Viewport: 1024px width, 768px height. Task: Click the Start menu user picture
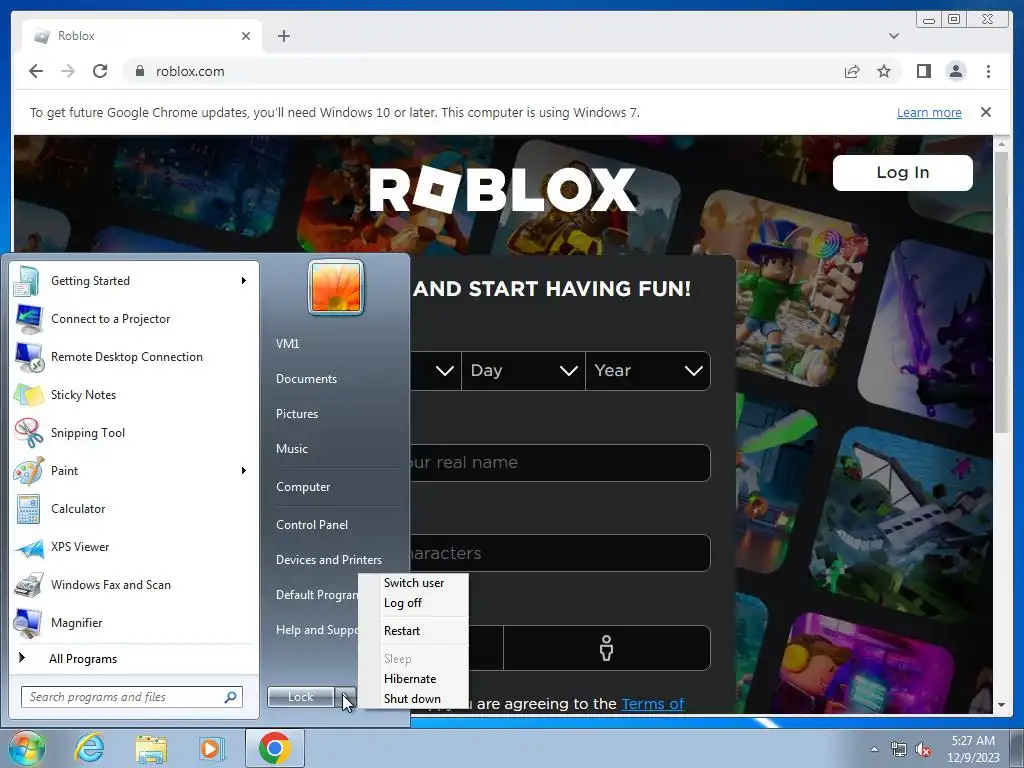tap(336, 287)
